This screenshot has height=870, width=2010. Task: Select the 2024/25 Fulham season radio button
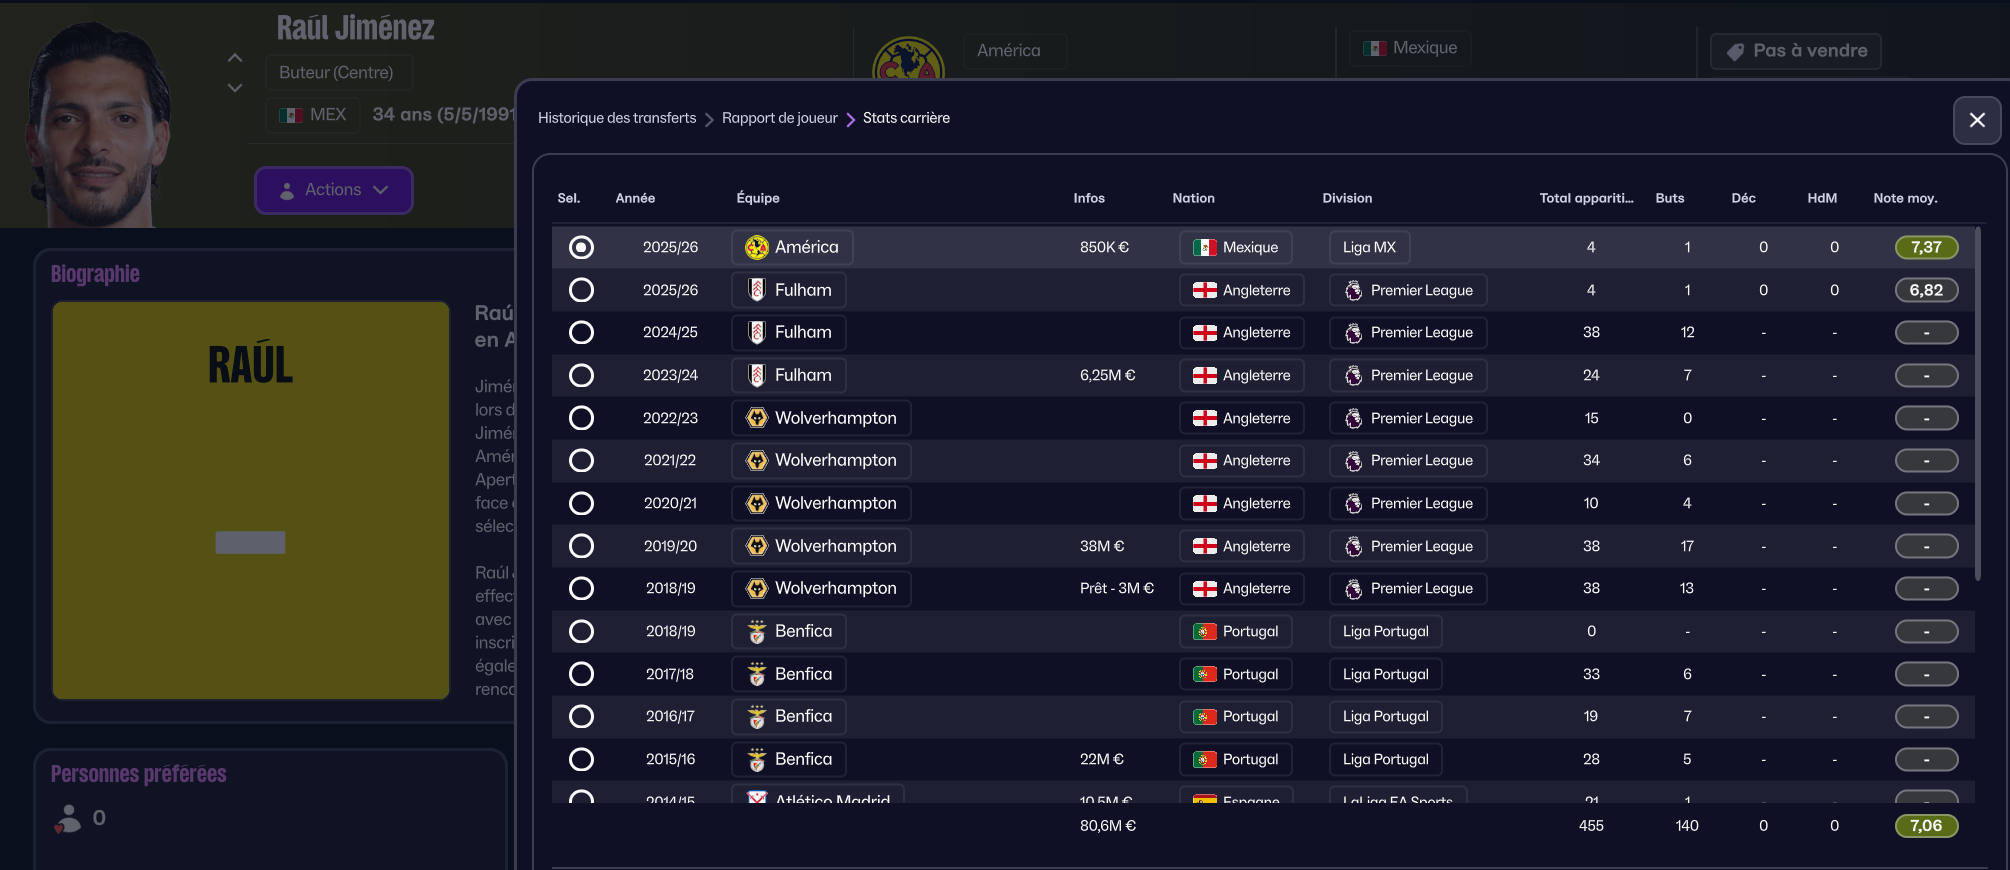(x=581, y=332)
